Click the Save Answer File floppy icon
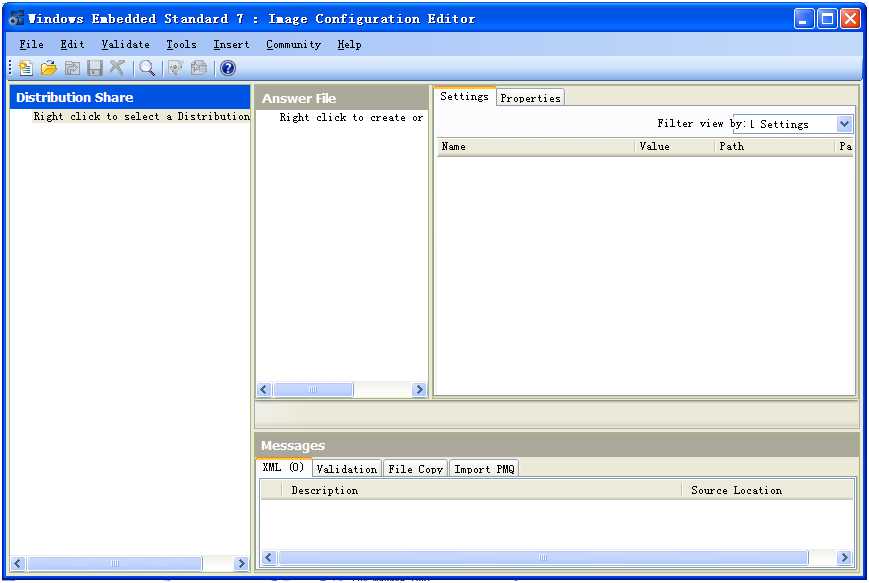 pos(95,68)
